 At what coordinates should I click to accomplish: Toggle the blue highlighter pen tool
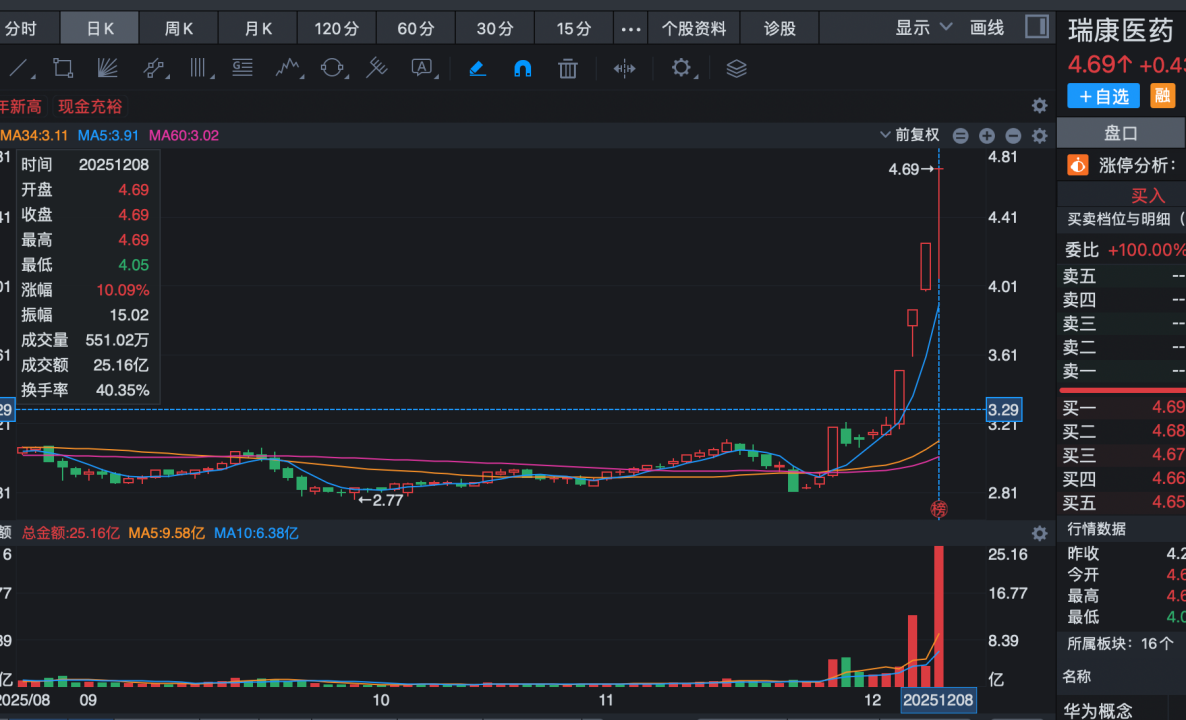point(477,69)
